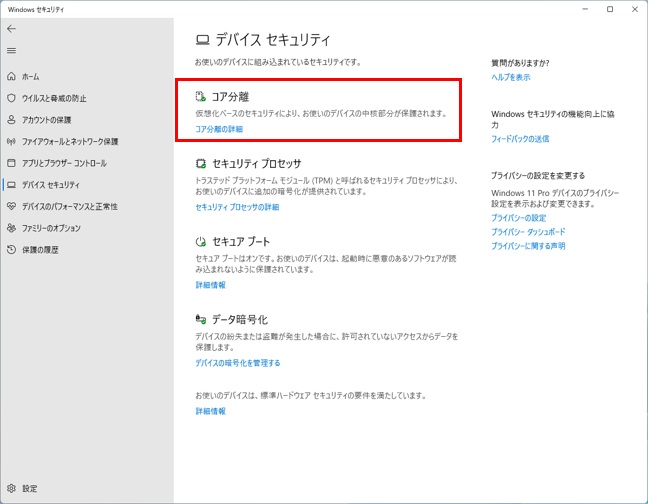Viewport: 648px width, 504px height.
Task: Select デバイス セキュリティ in the sidebar
Action: (x=51, y=185)
